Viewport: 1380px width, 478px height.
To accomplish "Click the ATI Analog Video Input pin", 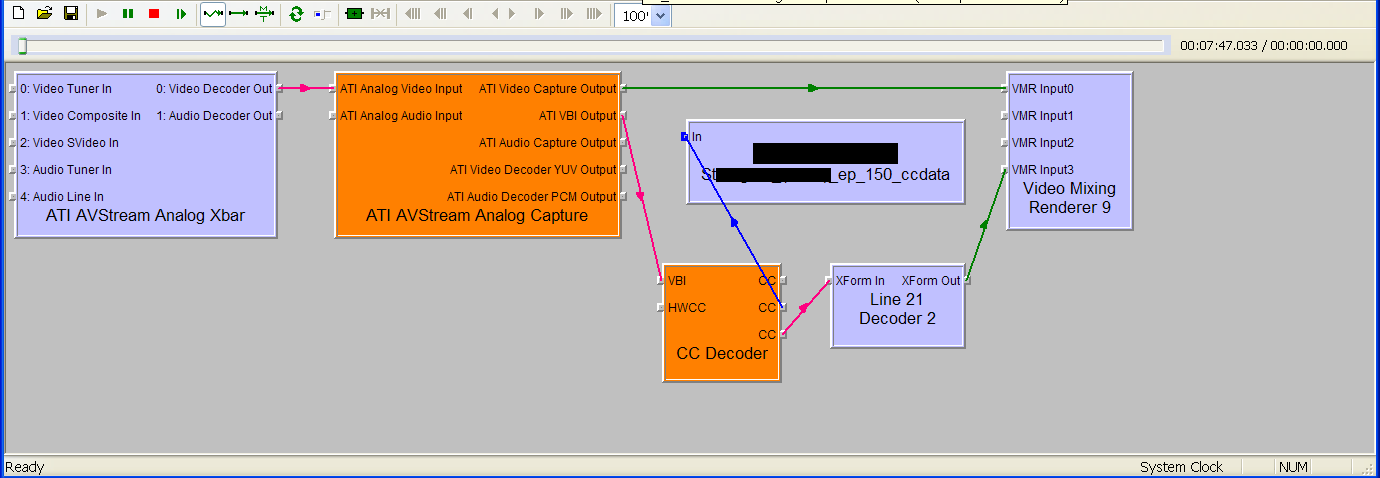I will pos(401,89).
